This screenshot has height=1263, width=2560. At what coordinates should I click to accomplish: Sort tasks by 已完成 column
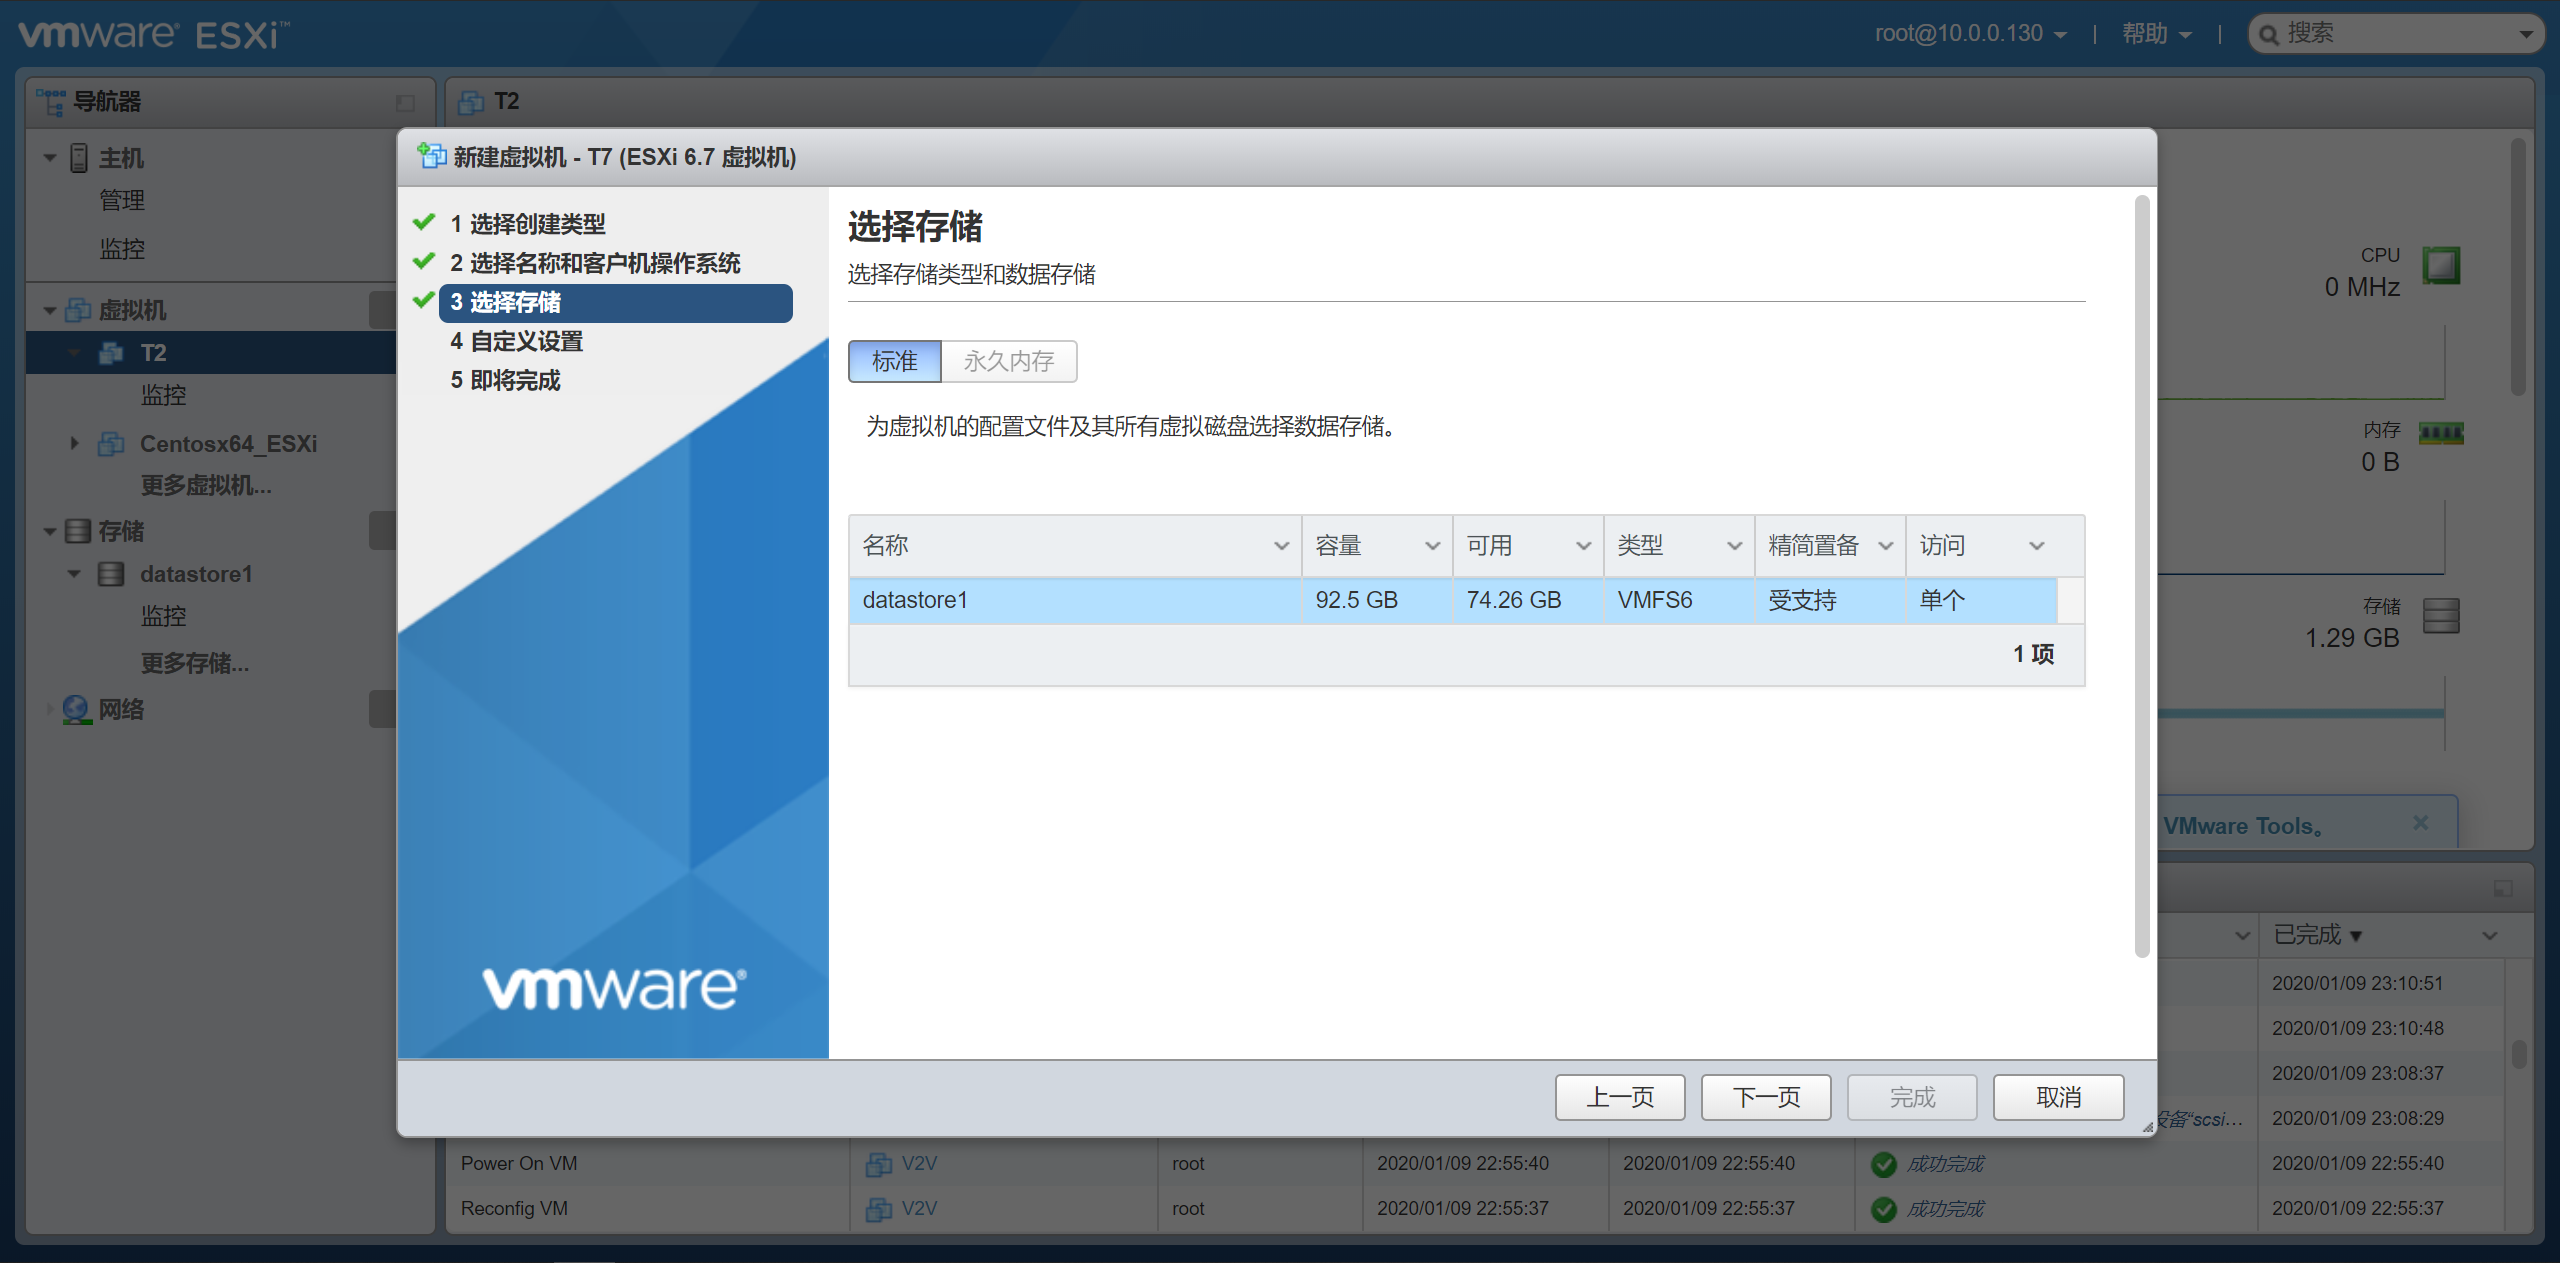2316,935
